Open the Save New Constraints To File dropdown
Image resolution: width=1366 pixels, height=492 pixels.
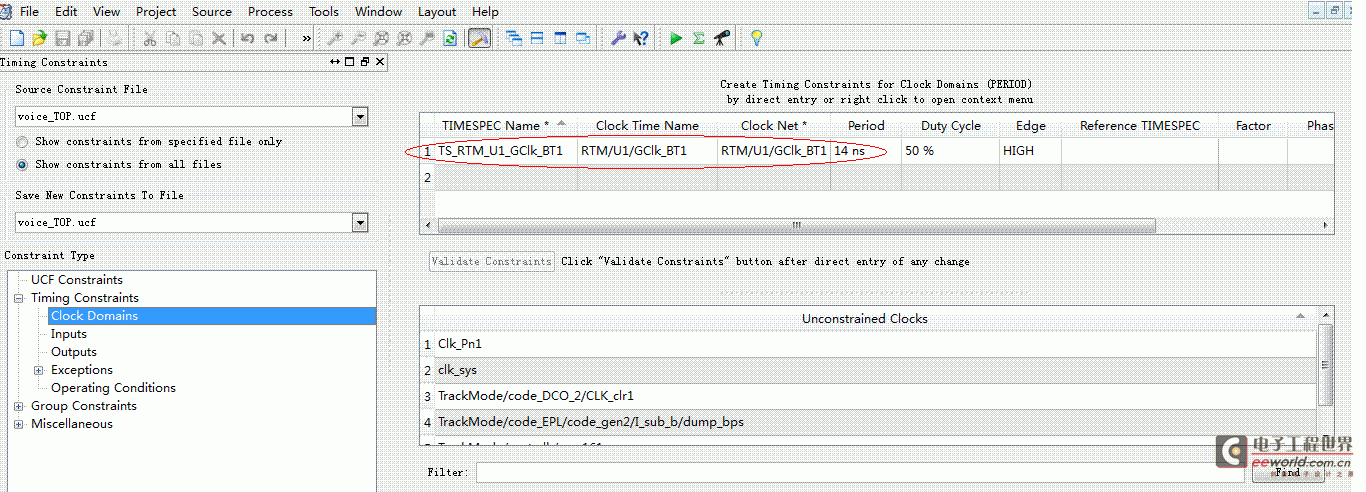[x=360, y=223]
